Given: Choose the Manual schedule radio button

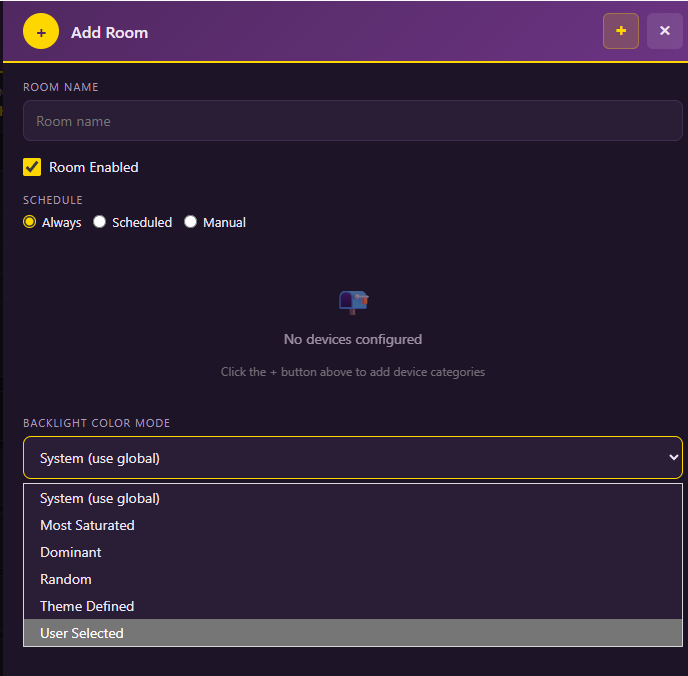Looking at the screenshot, I should [190, 222].
